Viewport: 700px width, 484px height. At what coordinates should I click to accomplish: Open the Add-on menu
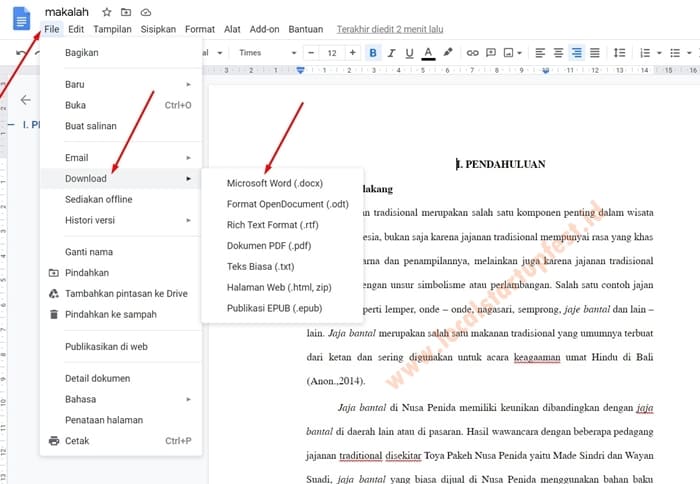pyautogui.click(x=264, y=29)
